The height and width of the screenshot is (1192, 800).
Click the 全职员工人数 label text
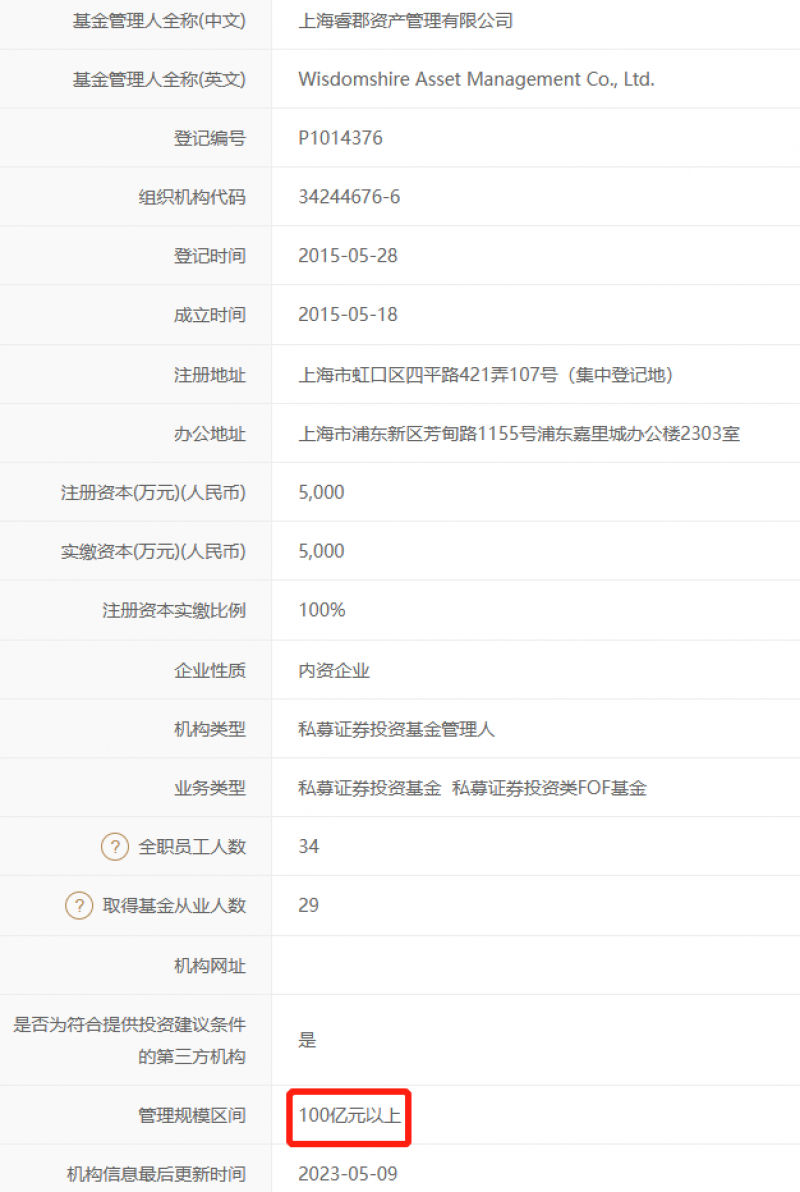click(x=192, y=847)
